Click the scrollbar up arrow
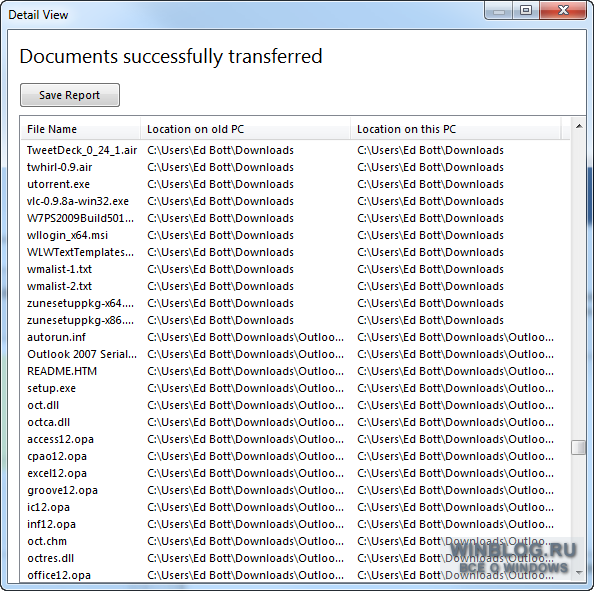This screenshot has width=594, height=591. click(x=578, y=126)
